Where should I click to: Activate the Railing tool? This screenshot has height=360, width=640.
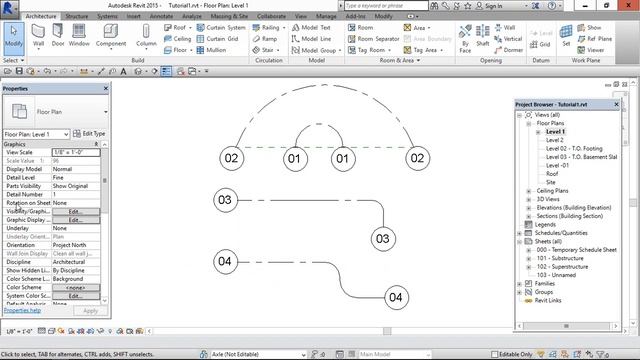[x=269, y=27]
